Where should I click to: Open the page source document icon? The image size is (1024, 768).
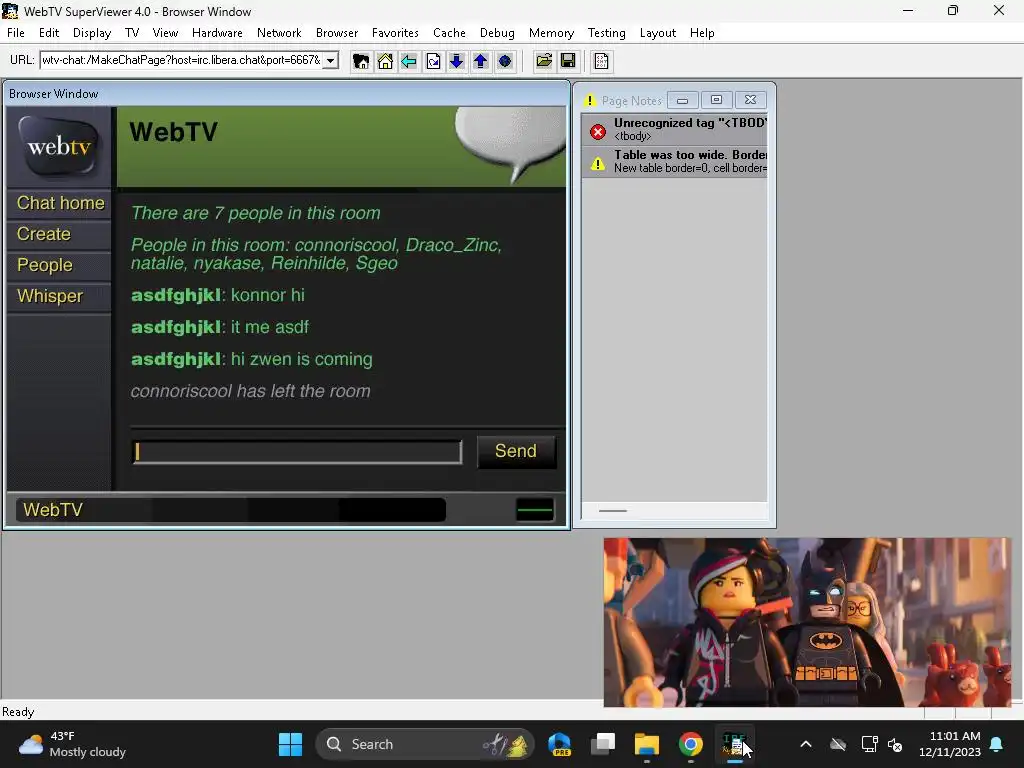601,61
